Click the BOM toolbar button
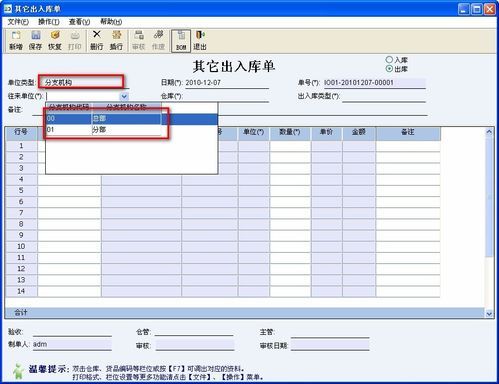 [x=181, y=41]
